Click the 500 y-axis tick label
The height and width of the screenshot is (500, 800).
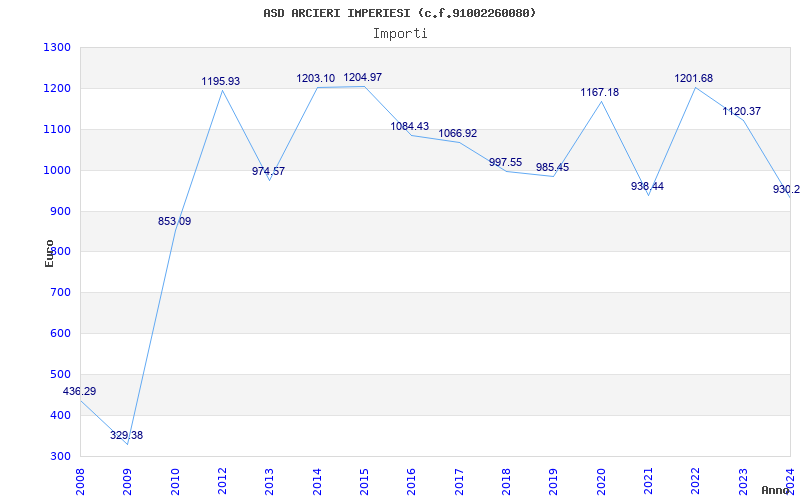(60, 374)
